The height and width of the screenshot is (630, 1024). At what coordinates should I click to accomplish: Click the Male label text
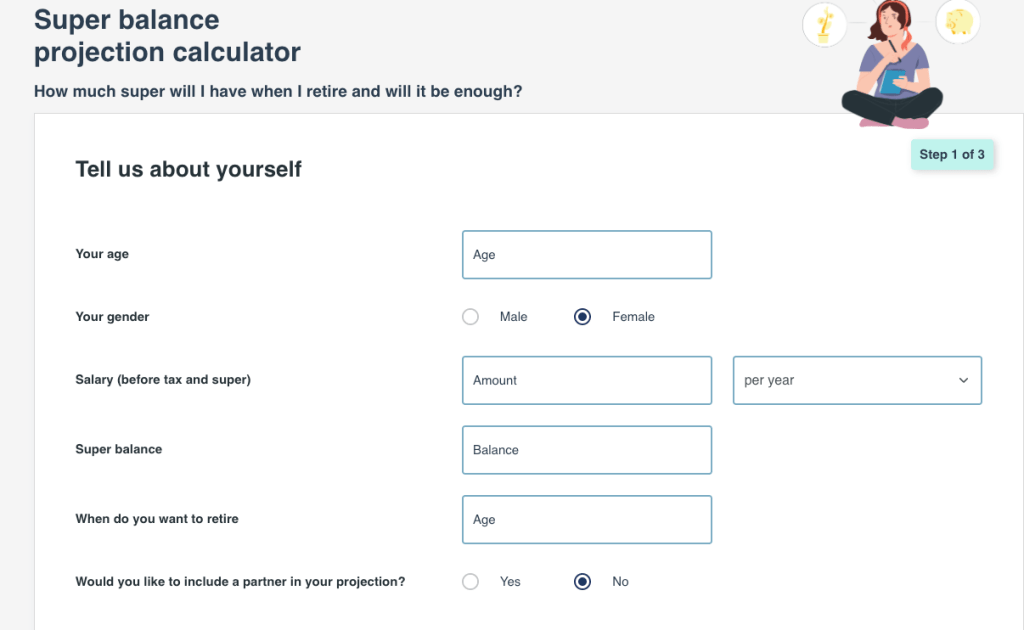coord(513,317)
